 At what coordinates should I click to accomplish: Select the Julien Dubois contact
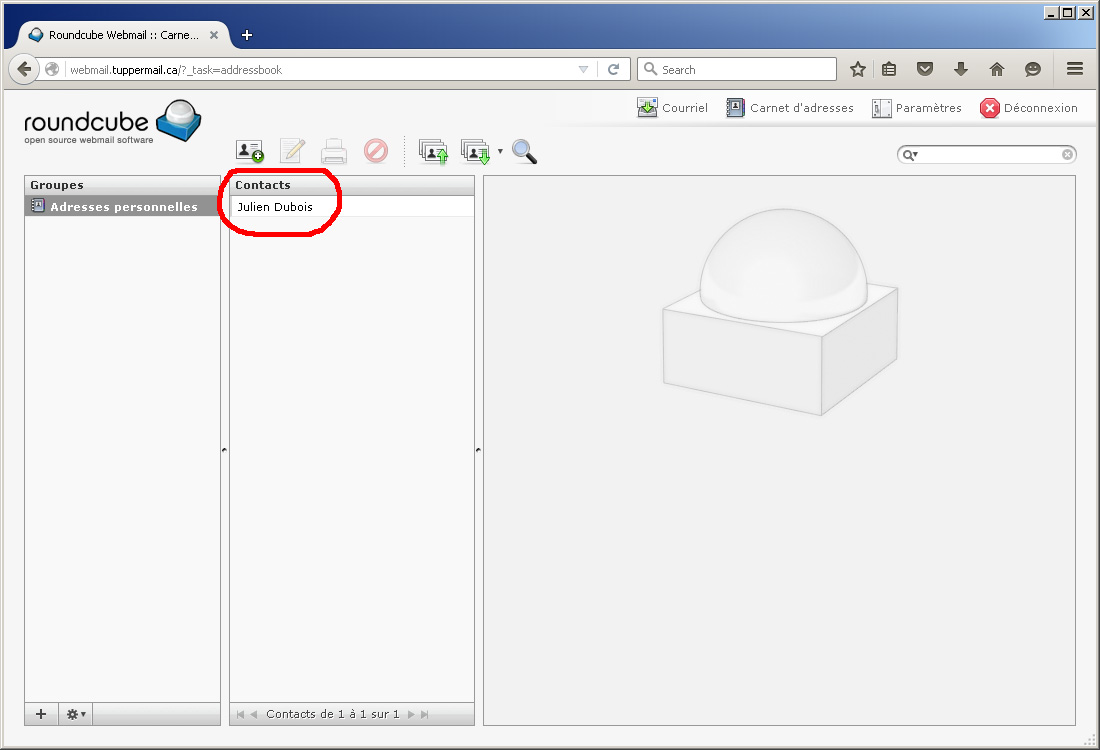[x=275, y=207]
